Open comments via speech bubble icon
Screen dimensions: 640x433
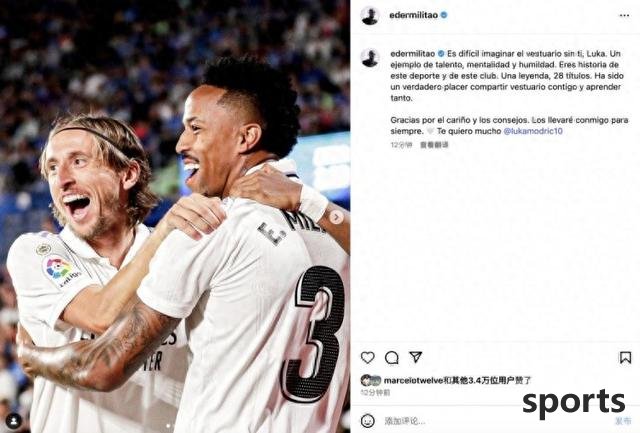391,358
